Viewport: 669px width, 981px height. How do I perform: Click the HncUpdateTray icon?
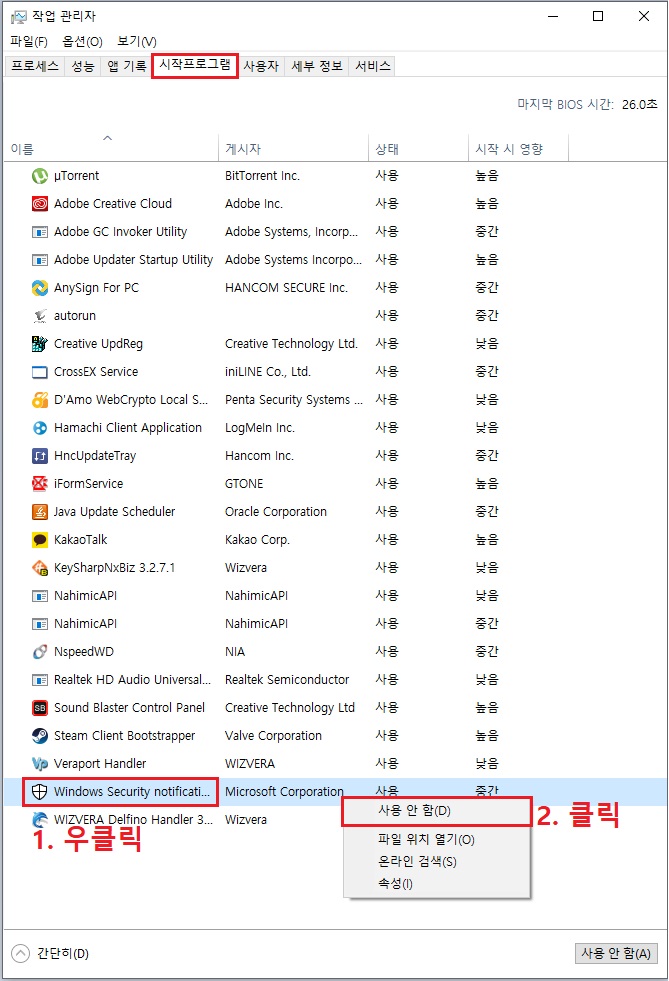[x=39, y=456]
